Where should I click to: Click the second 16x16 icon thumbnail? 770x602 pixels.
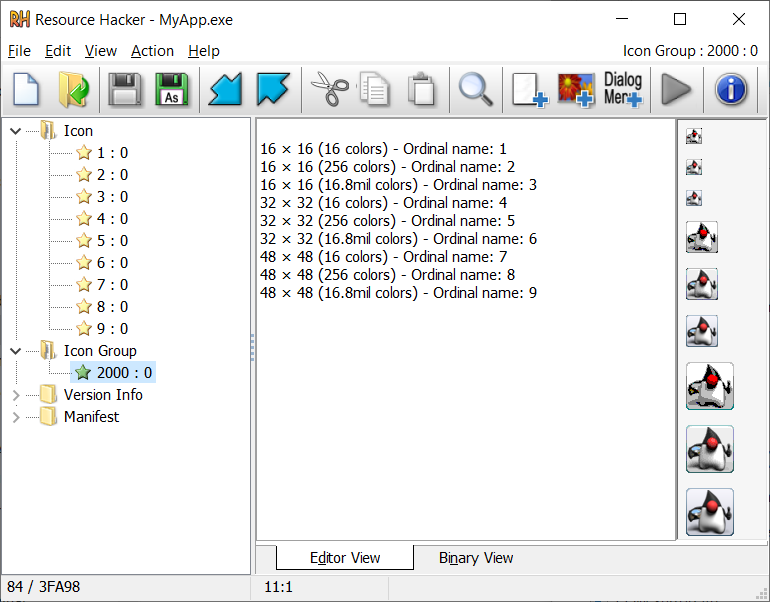[x=694, y=167]
